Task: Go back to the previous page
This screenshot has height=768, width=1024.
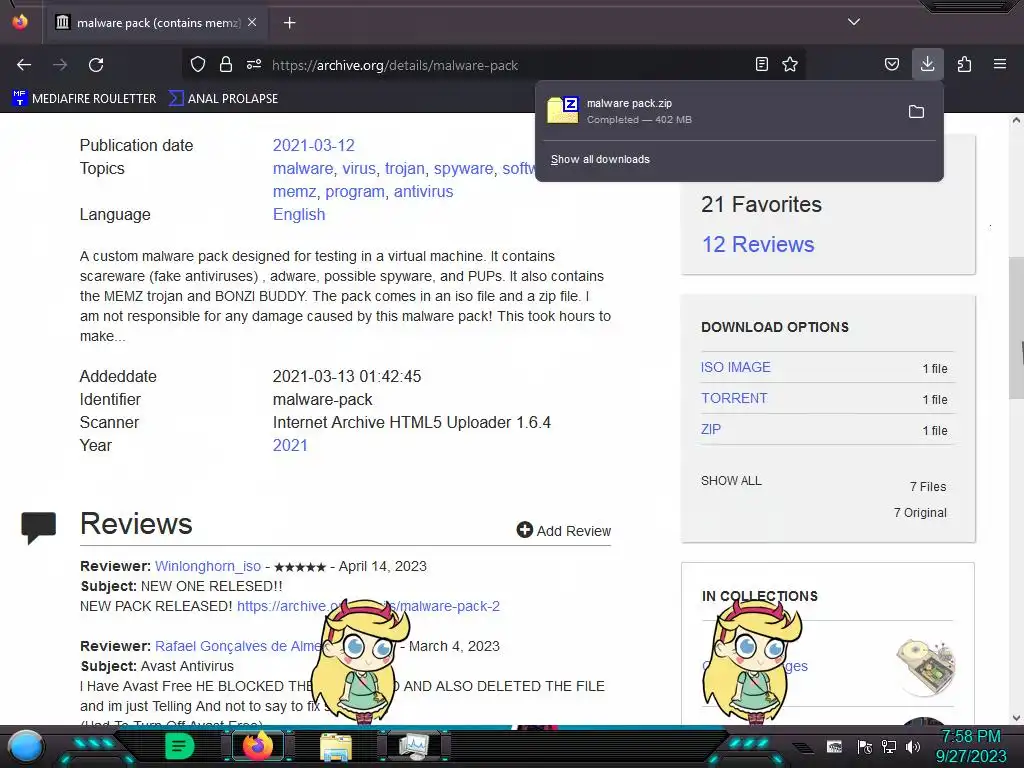Action: pyautogui.click(x=24, y=65)
